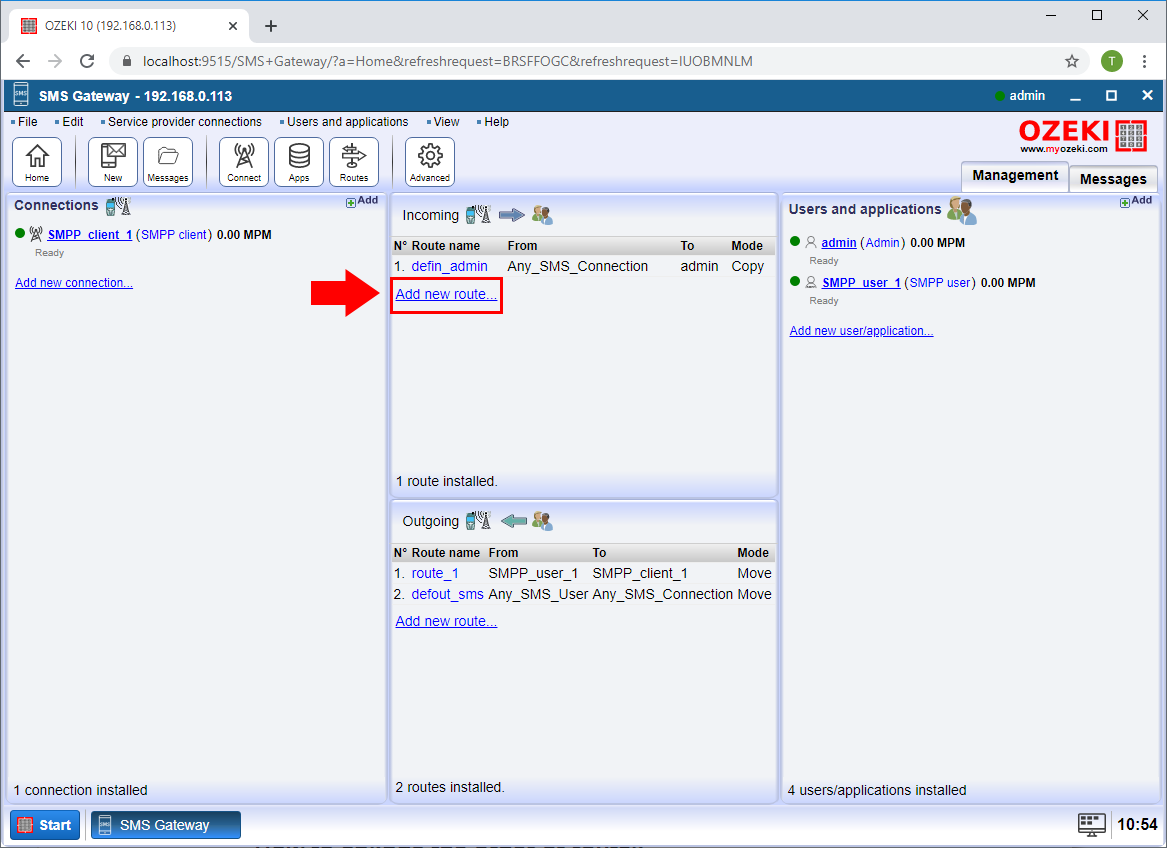Click the monitor icon in Ozeki taskbar
Screen dimensions: 1167x848
click(1092, 825)
